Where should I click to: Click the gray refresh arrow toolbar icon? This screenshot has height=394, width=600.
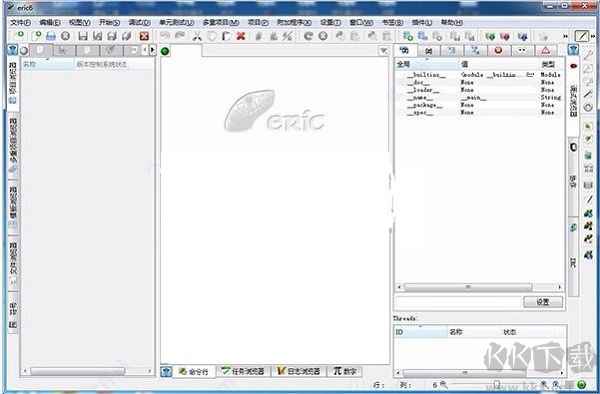308,36
